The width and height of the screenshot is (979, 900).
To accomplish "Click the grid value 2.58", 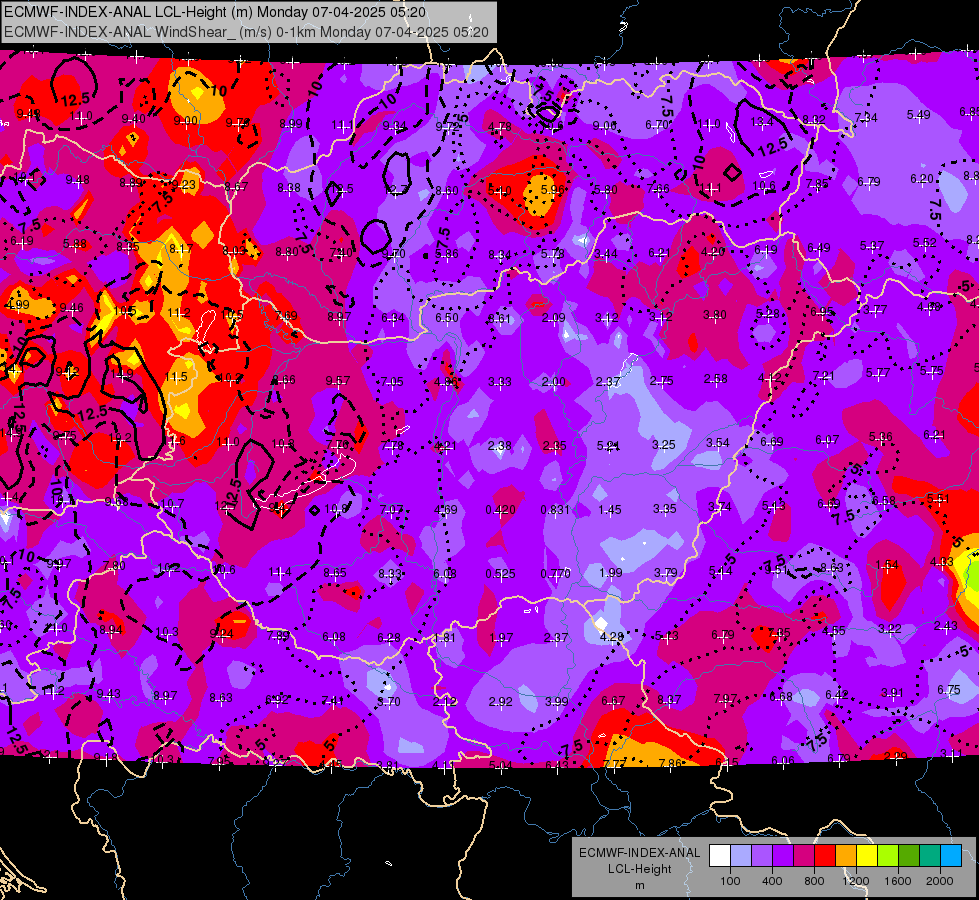I will (x=716, y=379).
